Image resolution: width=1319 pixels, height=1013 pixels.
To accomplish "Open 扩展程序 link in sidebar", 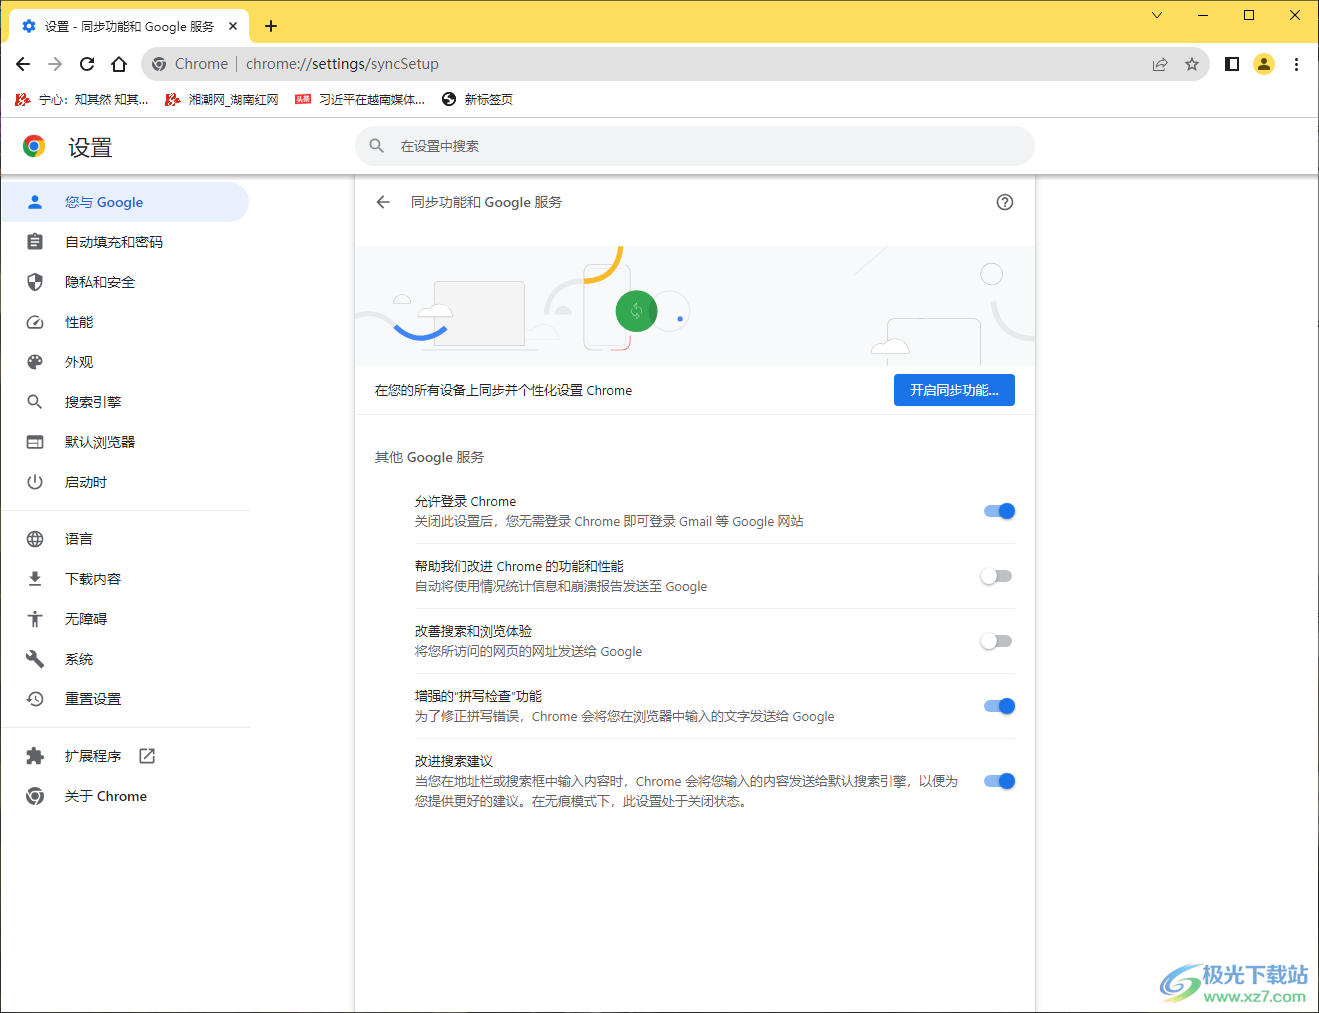I will pos(125,756).
